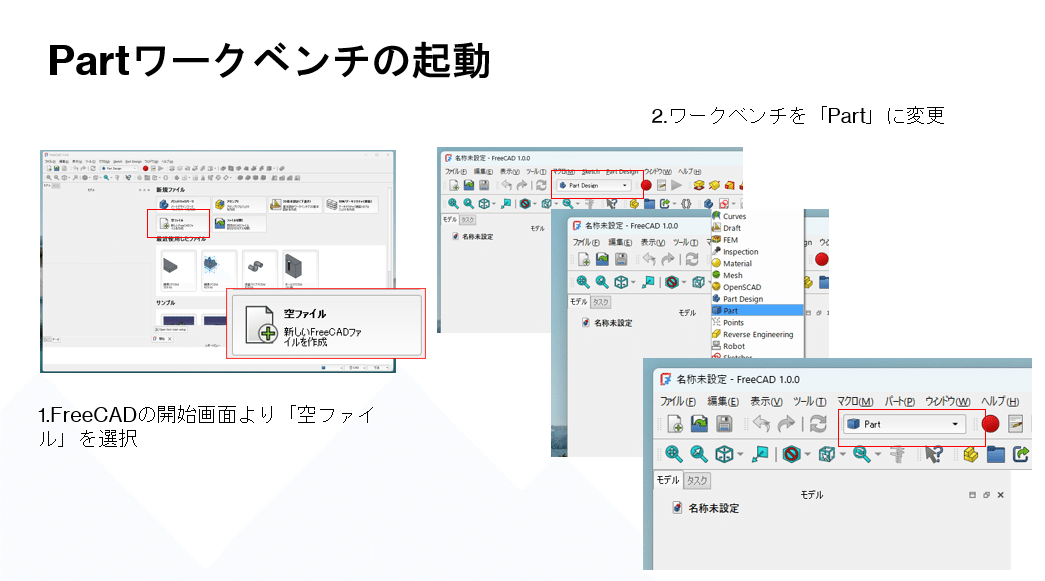Click Sync view icon in front Part window
Viewport: 1045px width, 581px height.
pyautogui.click(x=760, y=454)
